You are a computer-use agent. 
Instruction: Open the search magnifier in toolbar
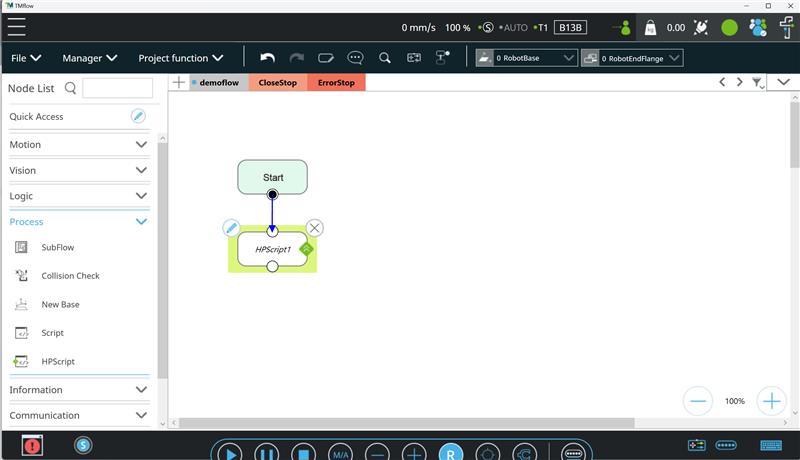pyautogui.click(x=385, y=58)
